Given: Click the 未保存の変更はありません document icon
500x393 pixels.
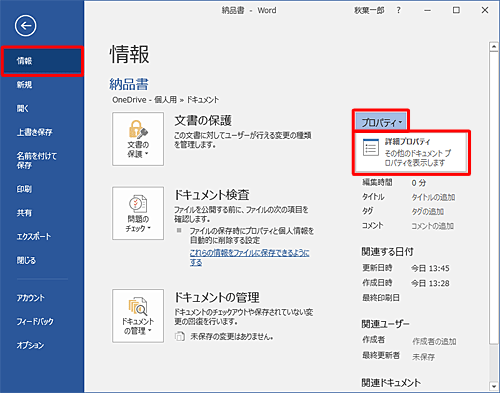Looking at the screenshot, I should [180, 336].
